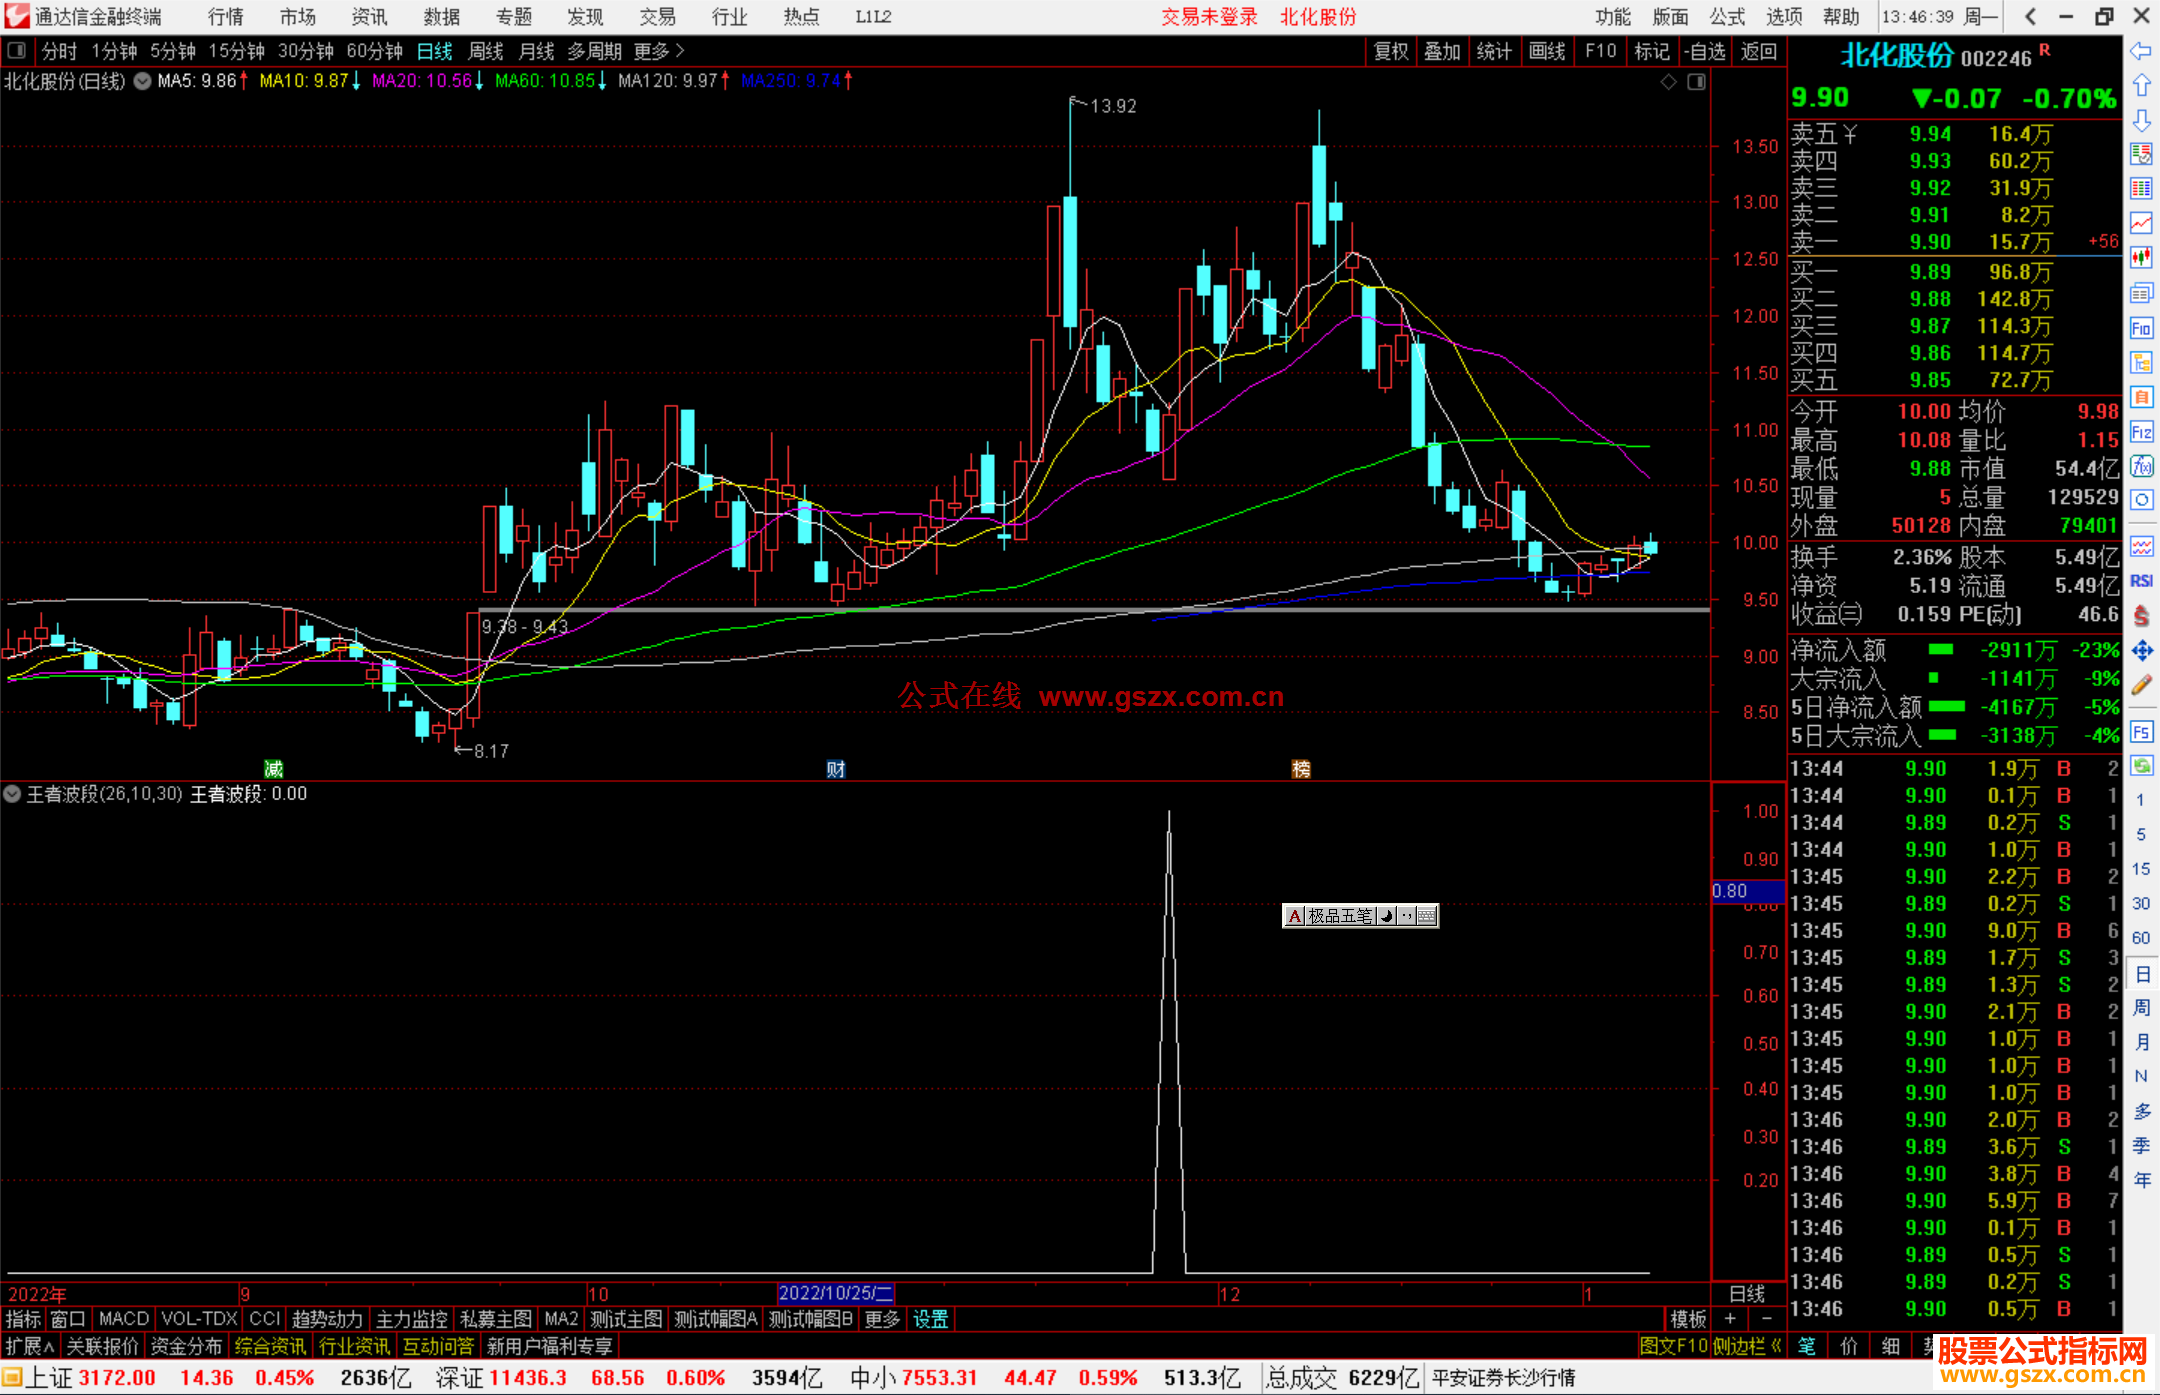Image resolution: width=2160 pixels, height=1395 pixels.
Task: Switch to the MACD indicator tab
Action: point(124,1319)
